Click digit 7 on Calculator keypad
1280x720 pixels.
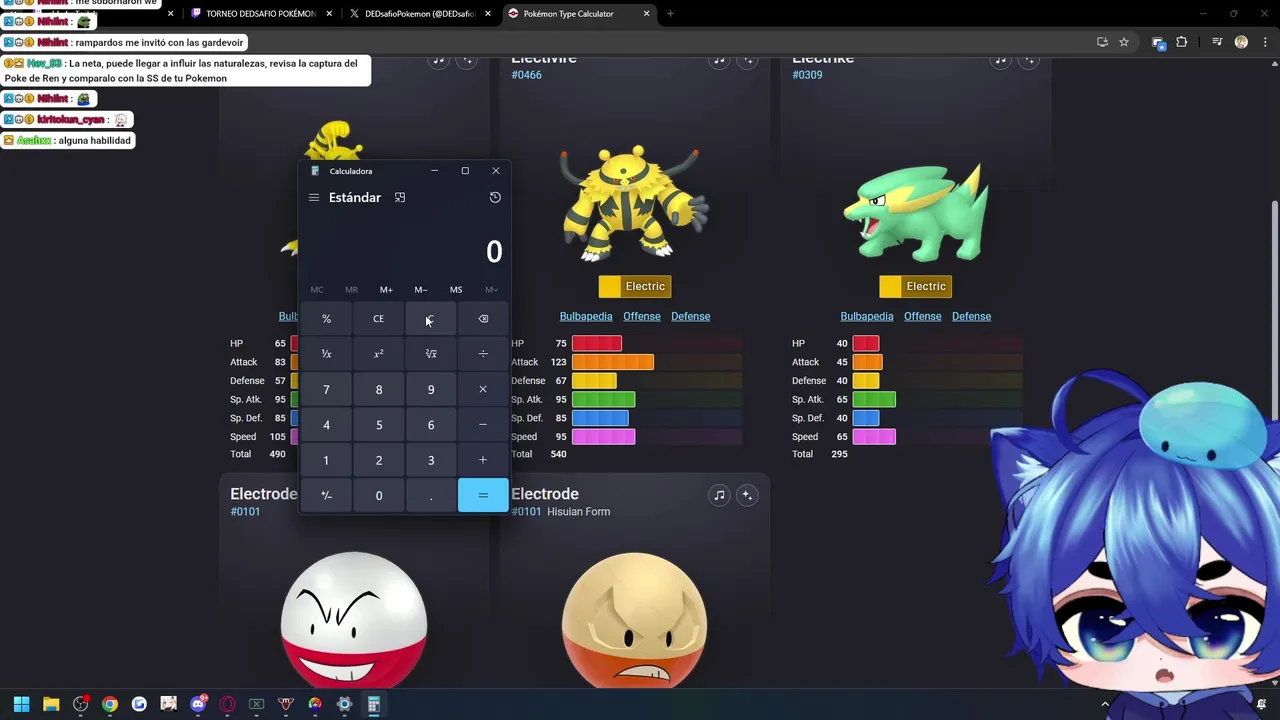pyautogui.click(x=326, y=390)
